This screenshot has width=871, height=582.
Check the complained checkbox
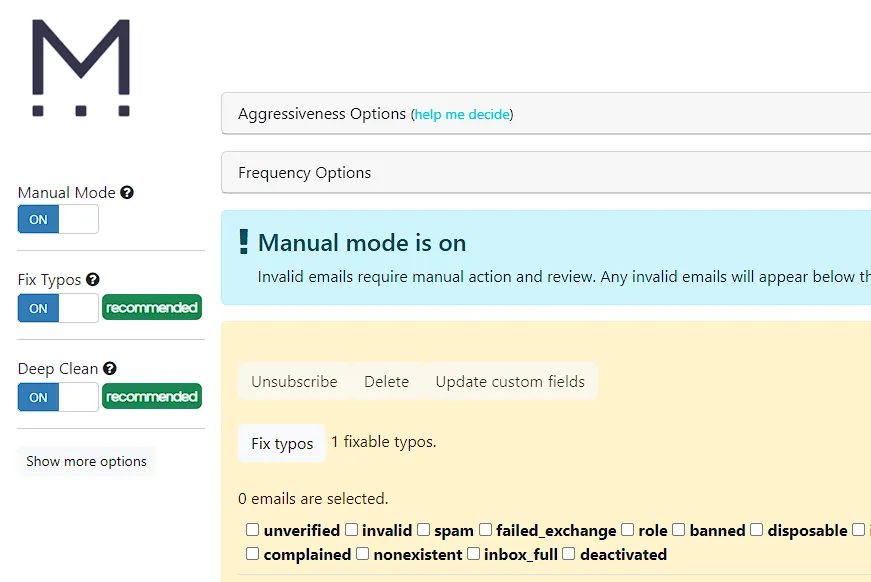[252, 554]
